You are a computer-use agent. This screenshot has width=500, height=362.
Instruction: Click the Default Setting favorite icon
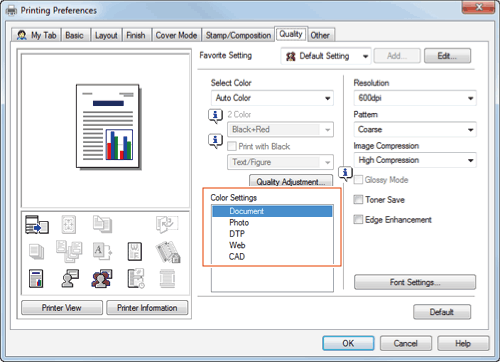291,56
